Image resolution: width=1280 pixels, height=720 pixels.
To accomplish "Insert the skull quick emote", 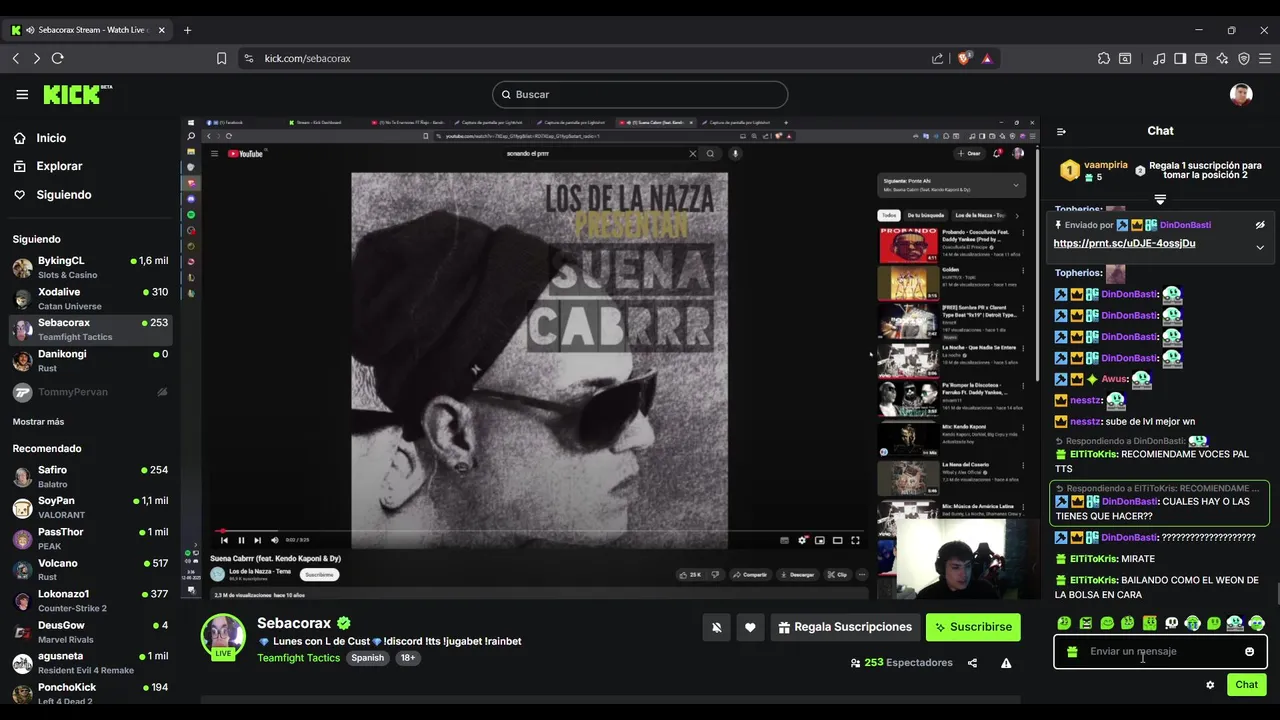I will coord(1171,623).
